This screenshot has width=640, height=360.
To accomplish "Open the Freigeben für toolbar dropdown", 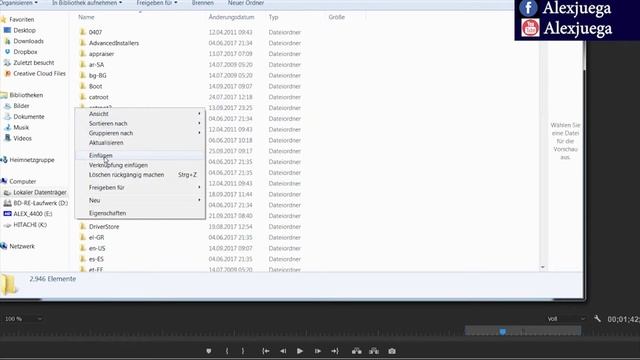I will (x=157, y=3).
